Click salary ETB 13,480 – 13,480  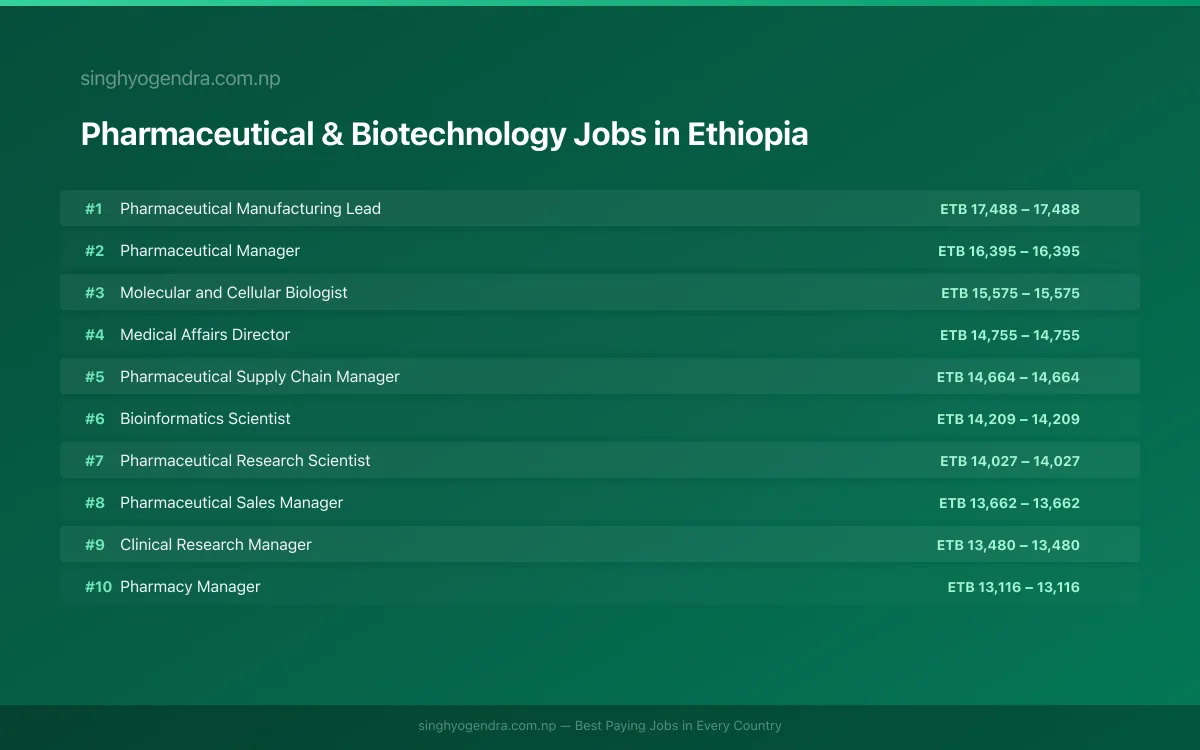[1008, 545]
